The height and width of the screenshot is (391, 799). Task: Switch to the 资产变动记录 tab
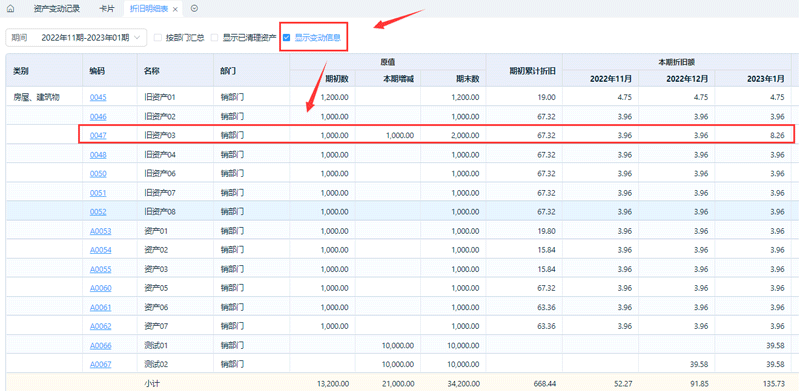click(x=56, y=9)
